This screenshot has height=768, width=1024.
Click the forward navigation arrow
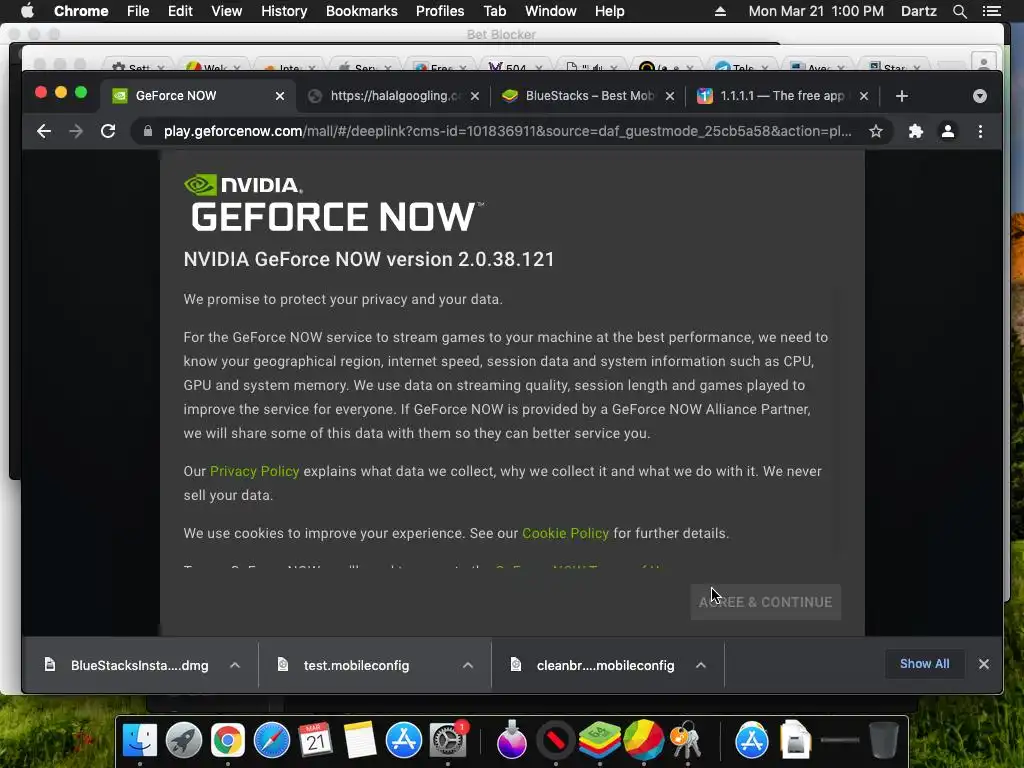(x=76, y=131)
